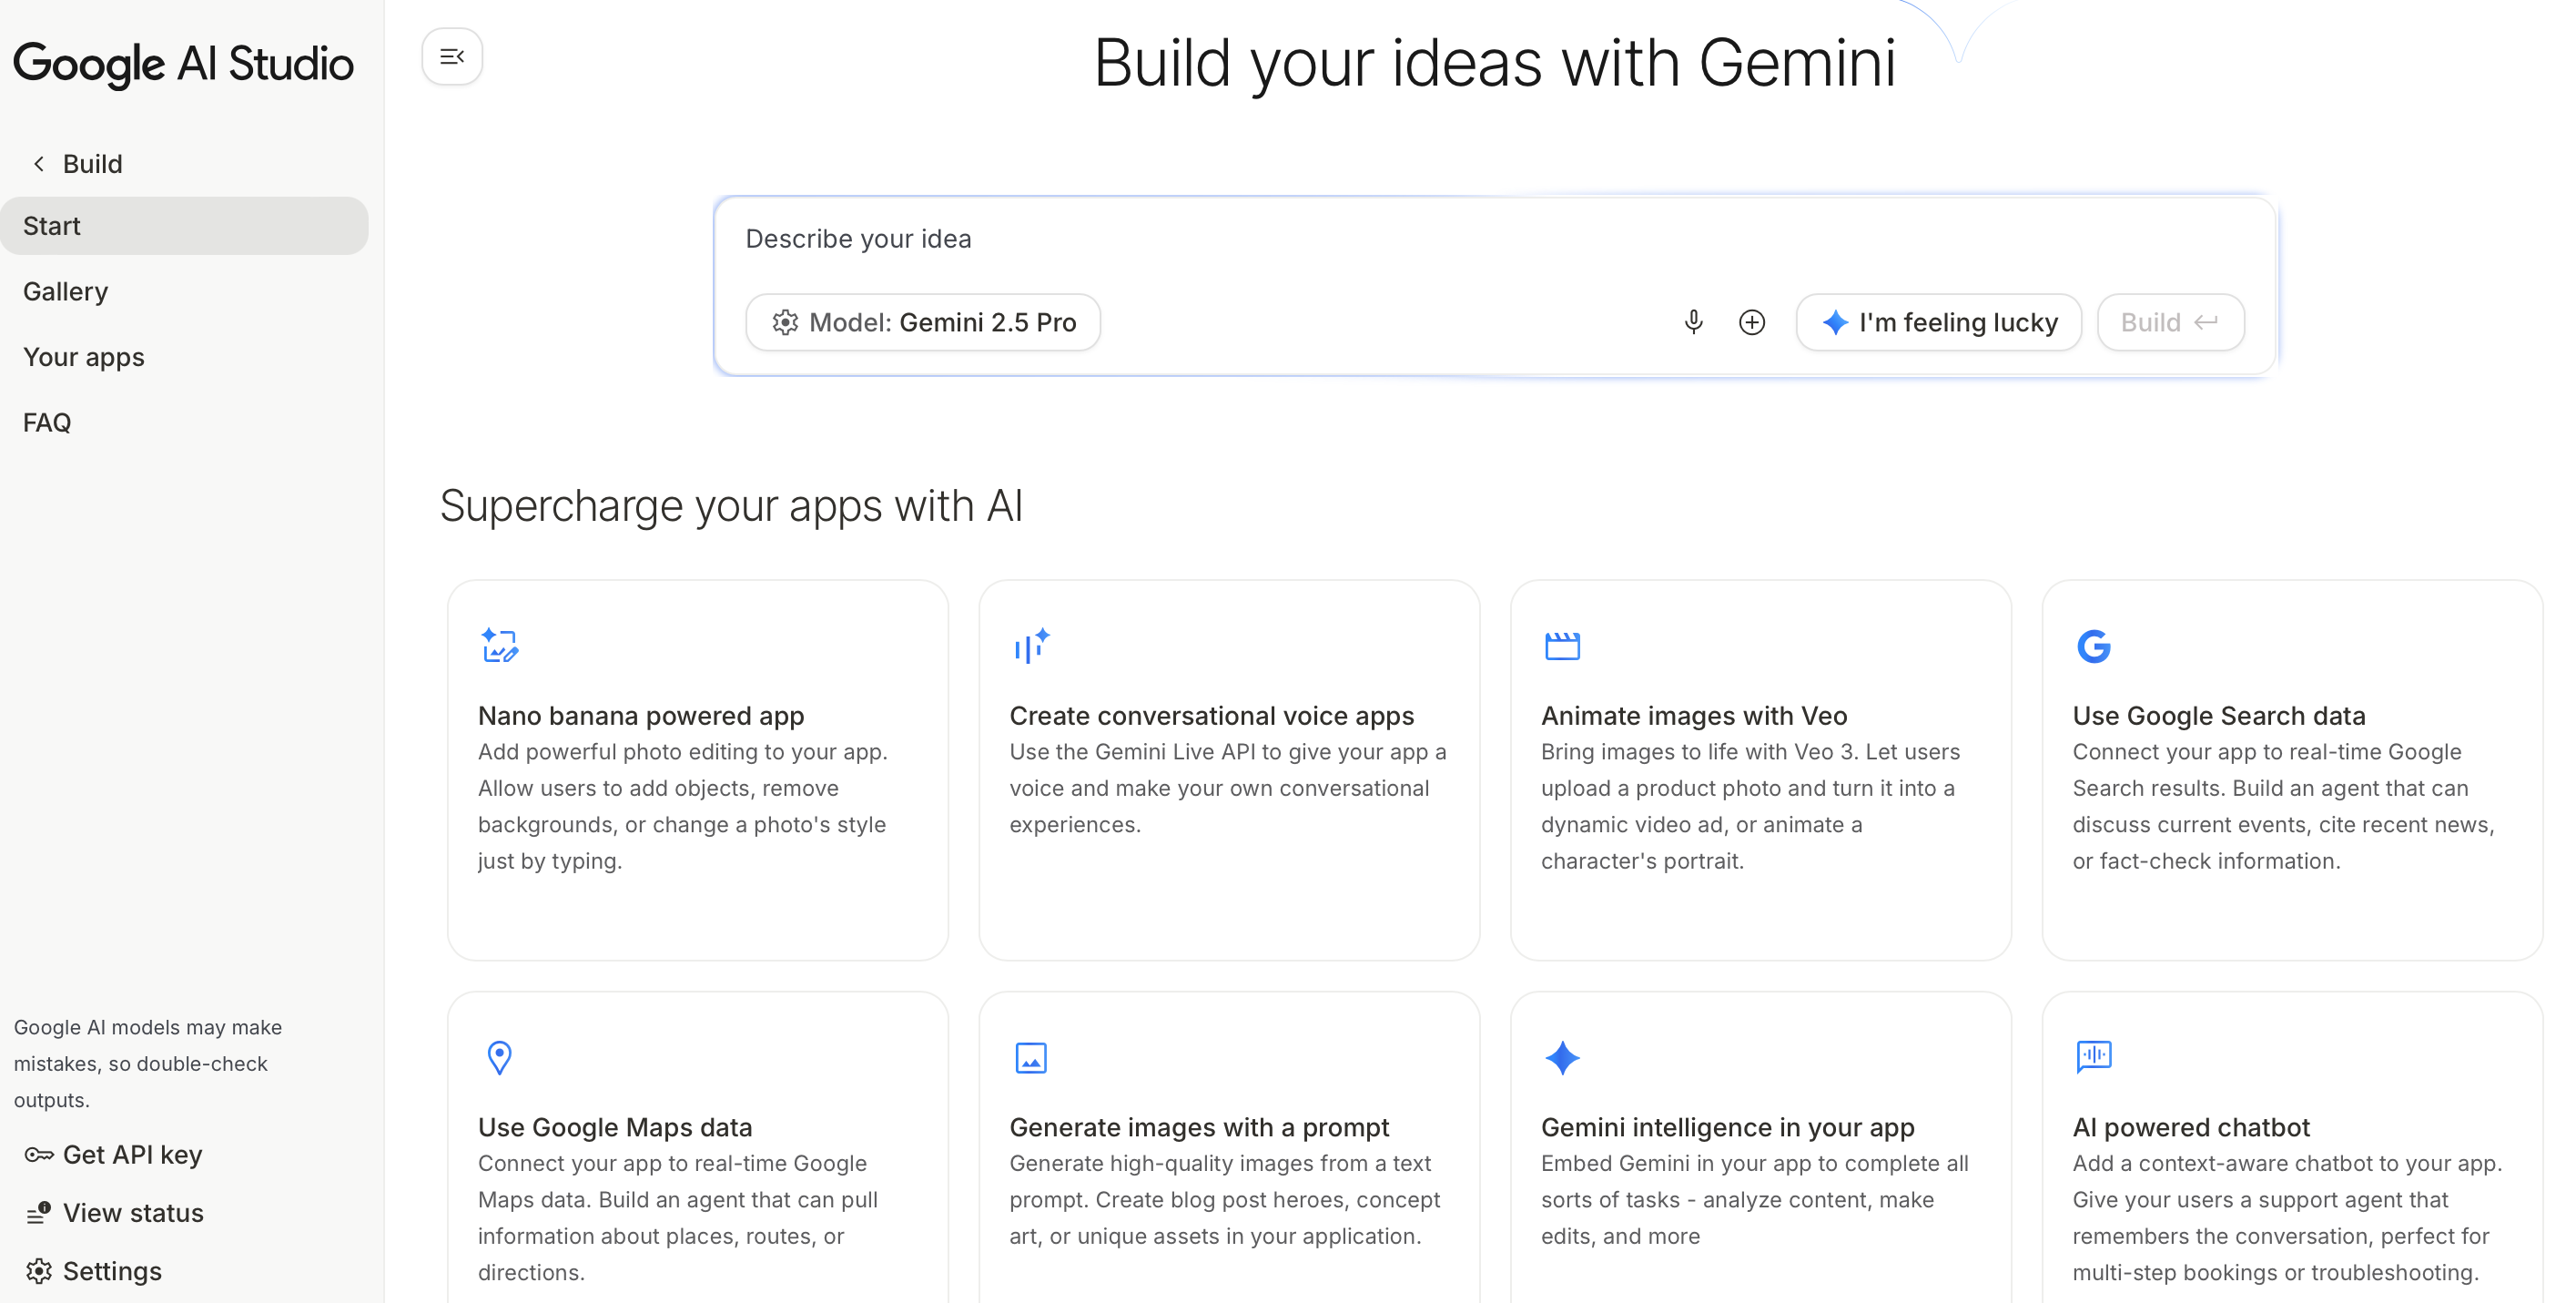Viewport: 2576px width, 1303px height.
Task: Select the Start sidebar item
Action: (x=184, y=226)
